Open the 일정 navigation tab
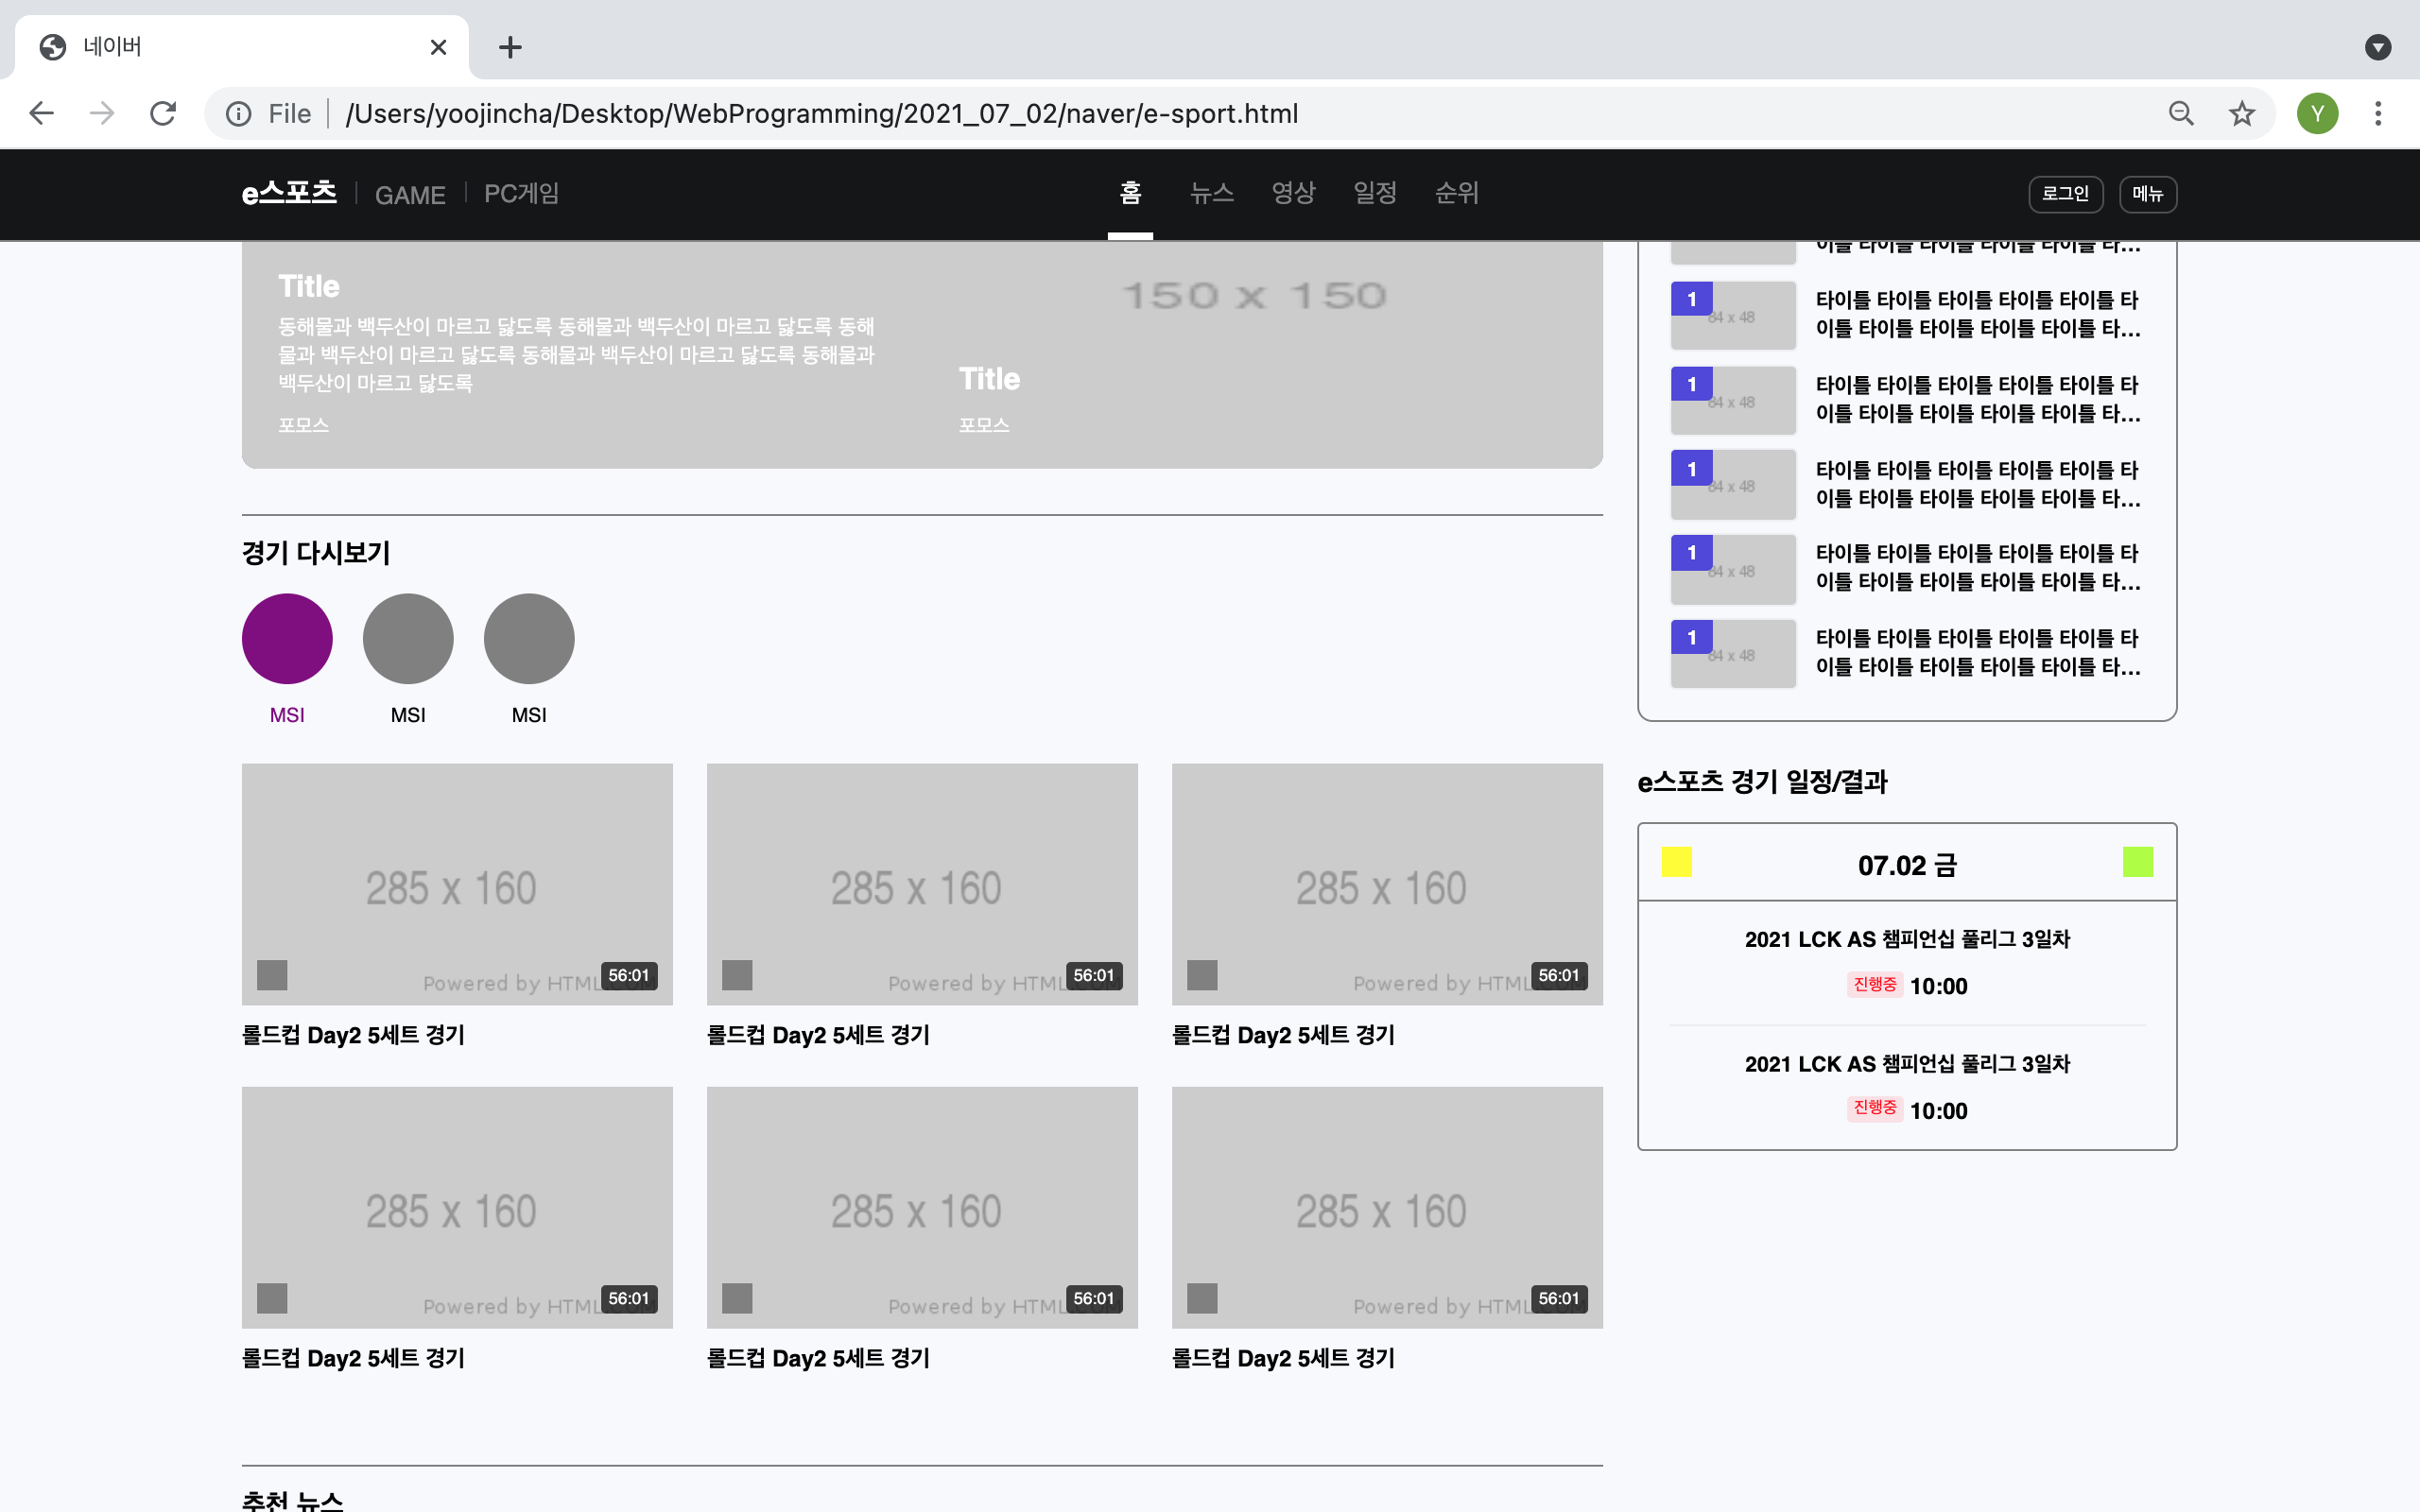Viewport: 2420px width, 1512px height. coord(1375,193)
